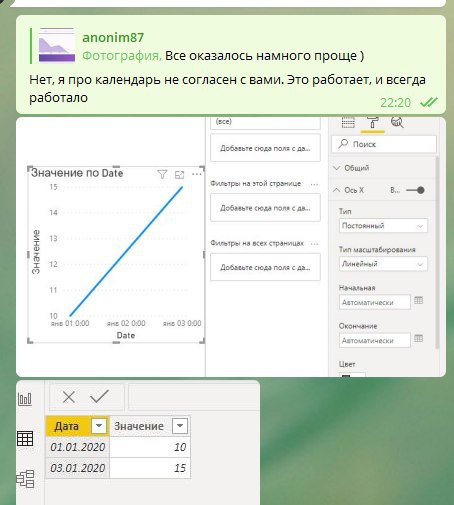The height and width of the screenshot is (505, 454).
Task: Click the янв 02 0:00 axis label
Action: (126, 323)
